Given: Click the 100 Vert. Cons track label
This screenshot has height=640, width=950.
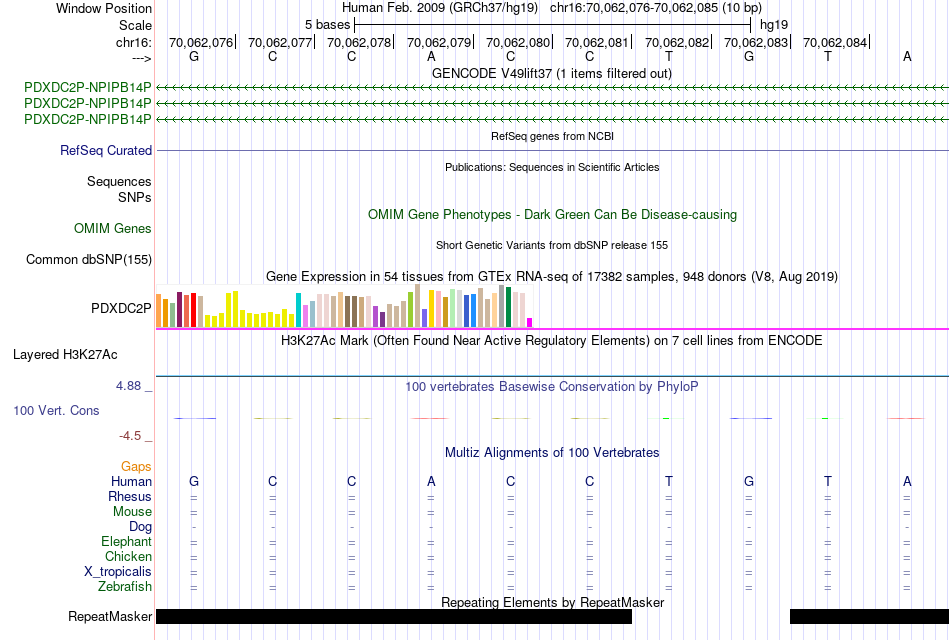Looking at the screenshot, I should 56,410.
